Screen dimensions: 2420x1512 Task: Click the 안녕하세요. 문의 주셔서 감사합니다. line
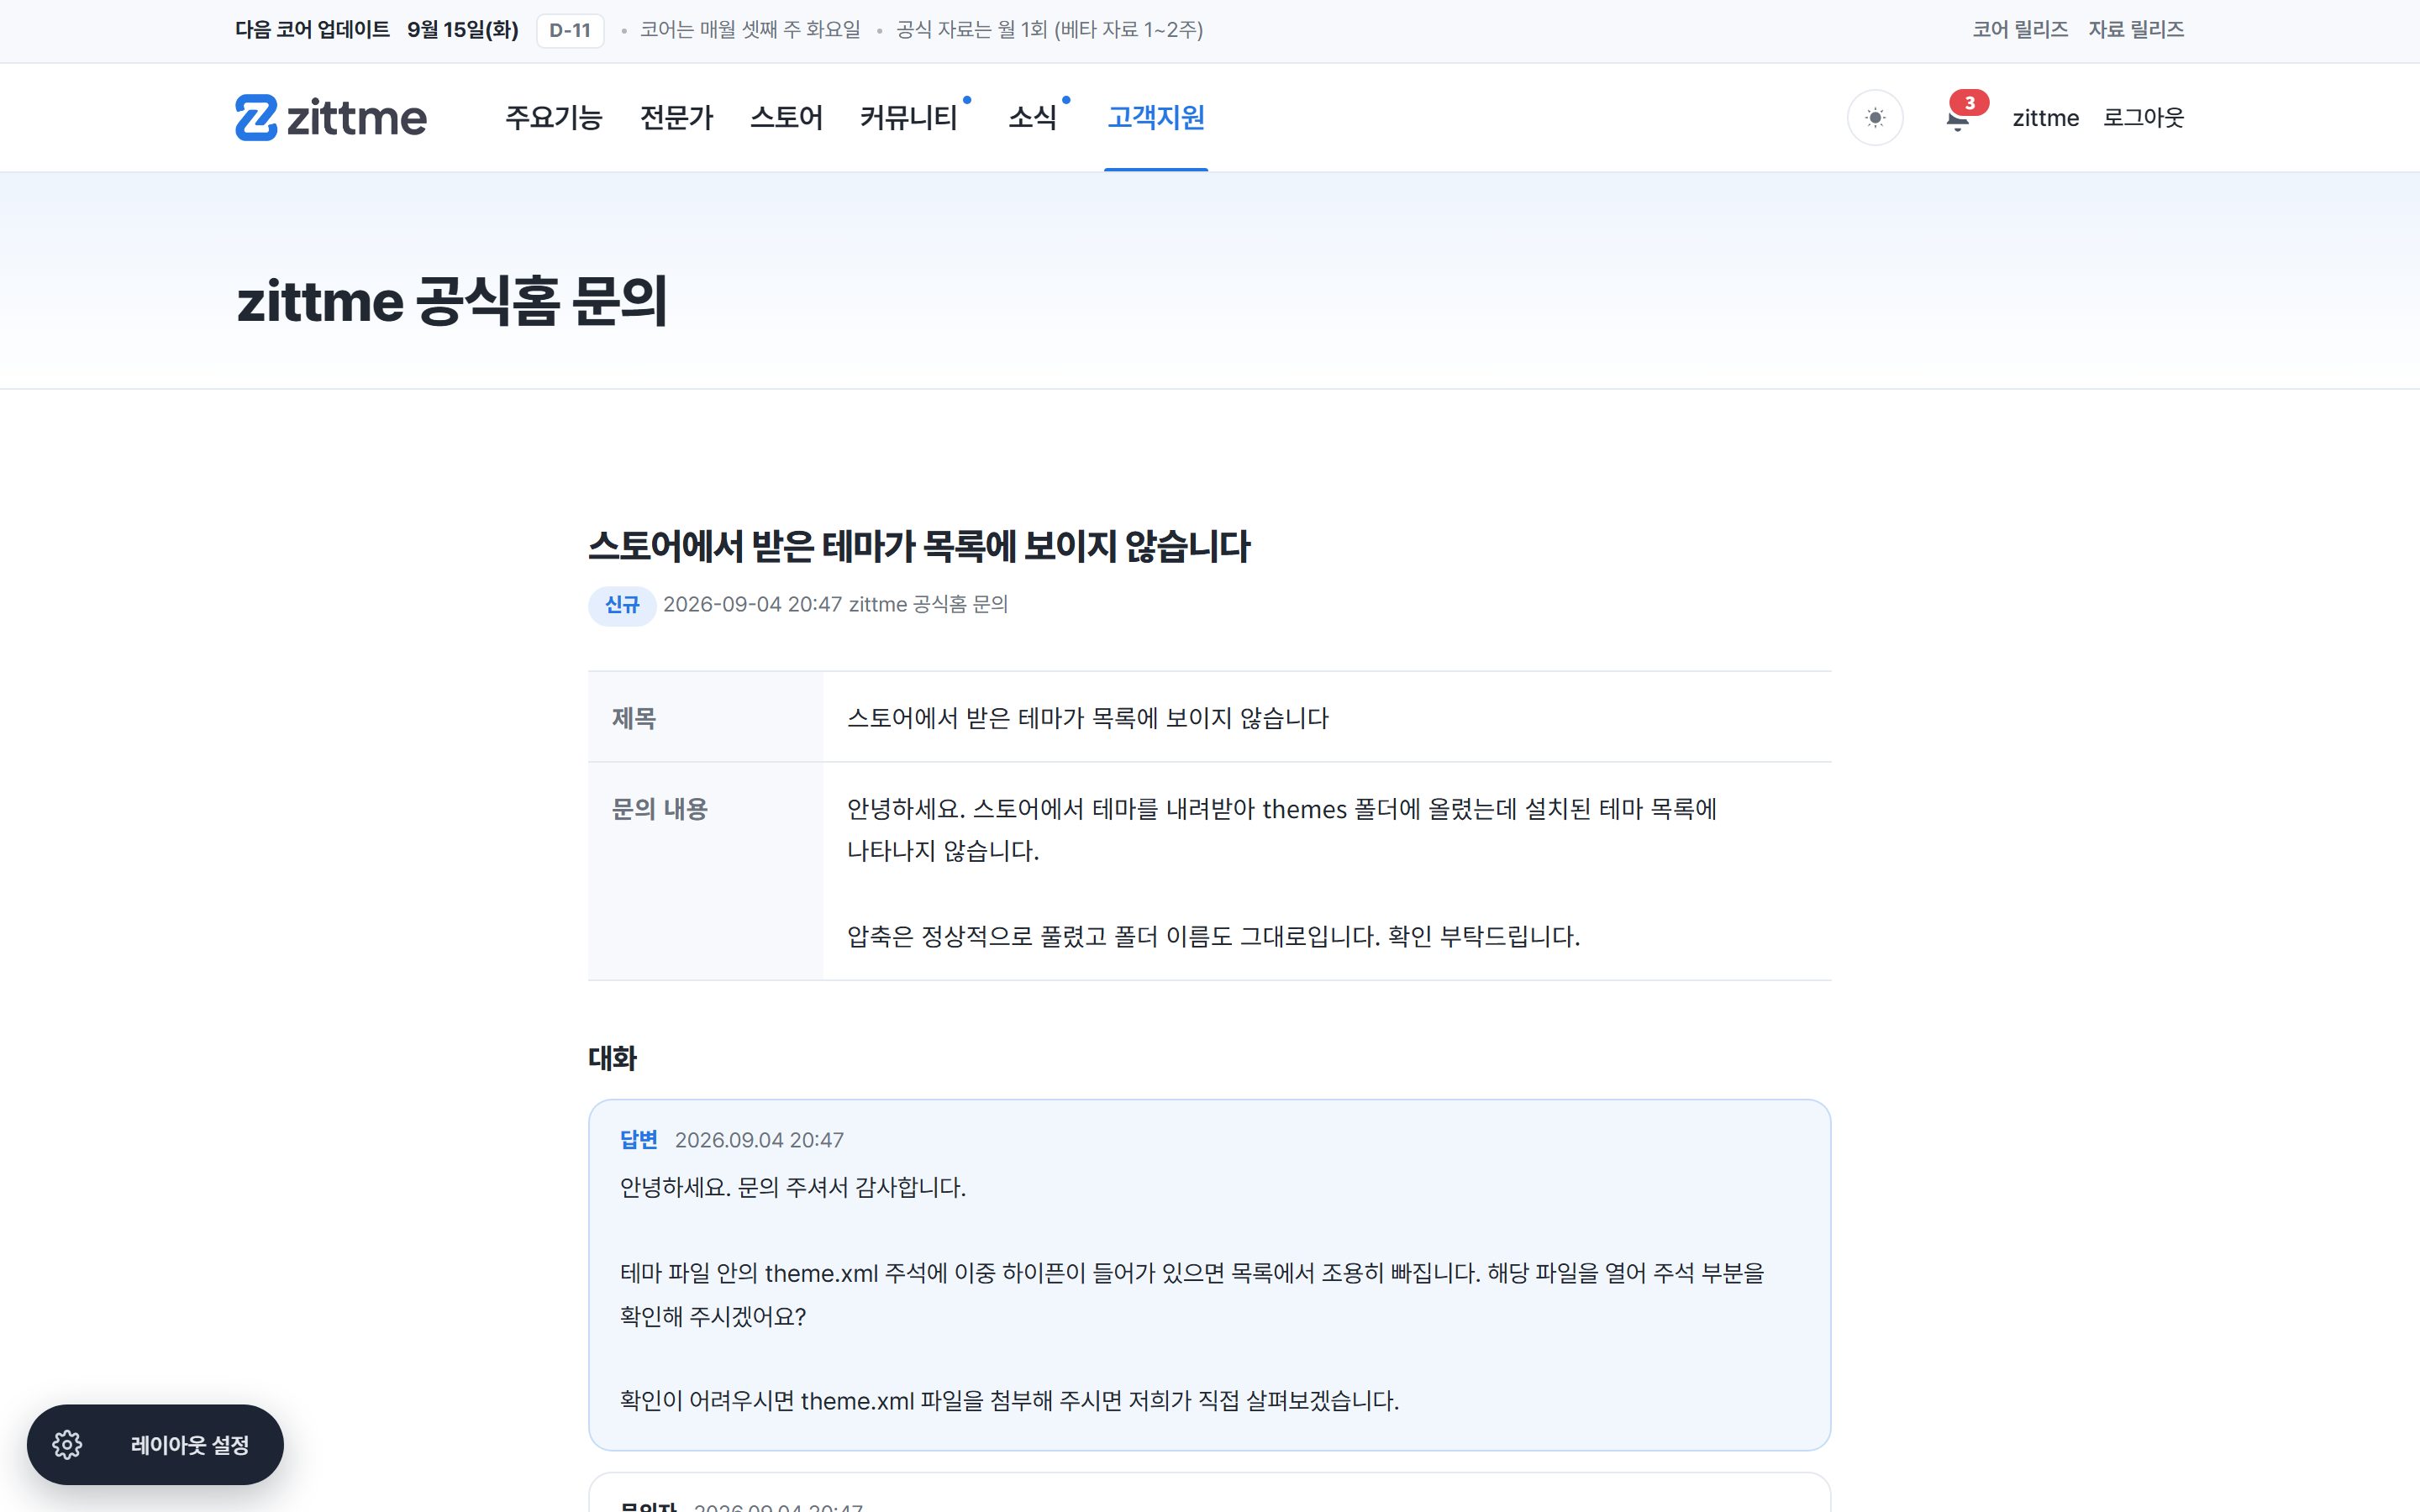[x=793, y=1187]
